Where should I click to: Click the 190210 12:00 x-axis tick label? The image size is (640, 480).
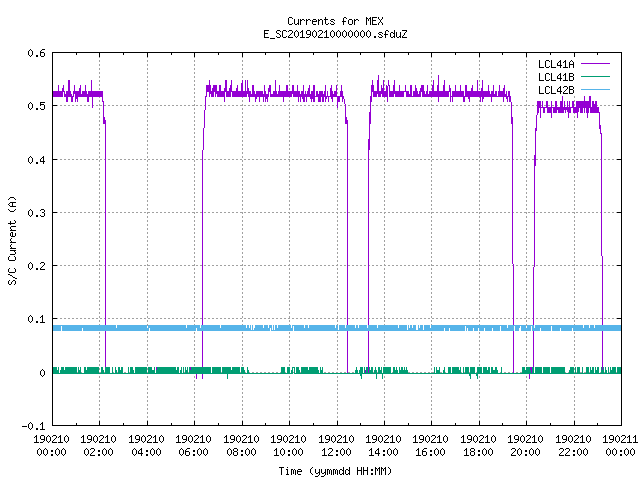pos(336,446)
